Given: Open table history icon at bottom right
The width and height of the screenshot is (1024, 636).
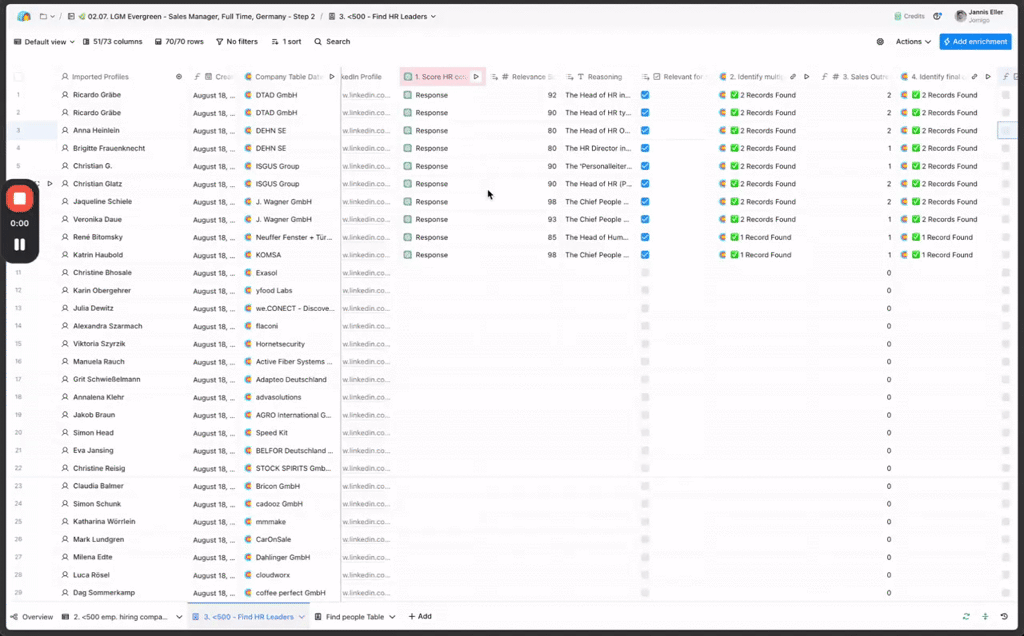Looking at the screenshot, I should tap(1004, 617).
